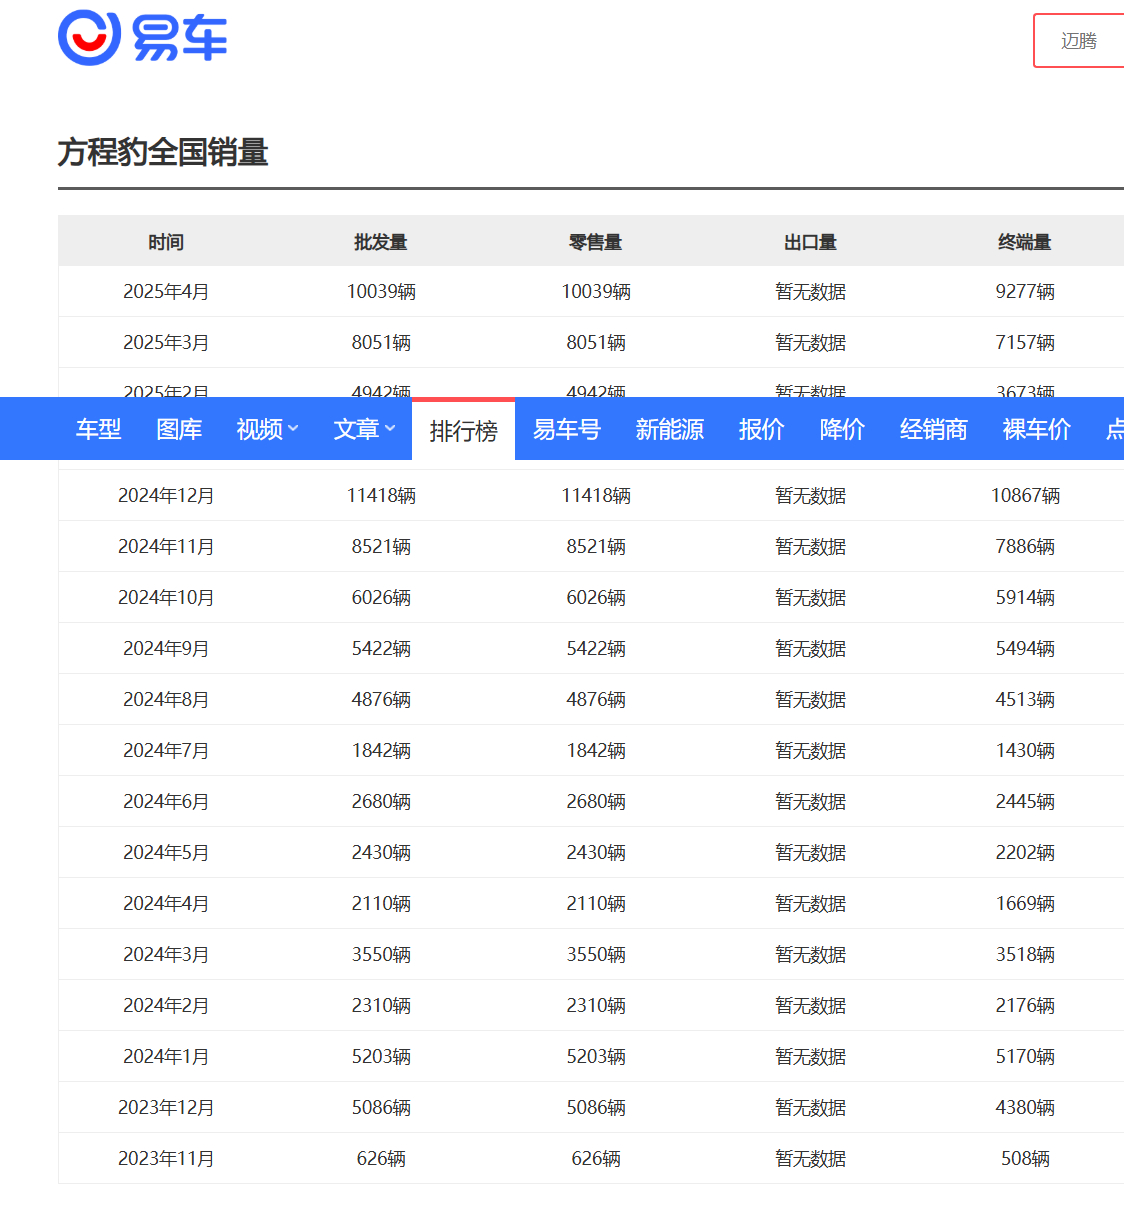
Task: Open the 车型 navigation tab
Action: click(98, 429)
